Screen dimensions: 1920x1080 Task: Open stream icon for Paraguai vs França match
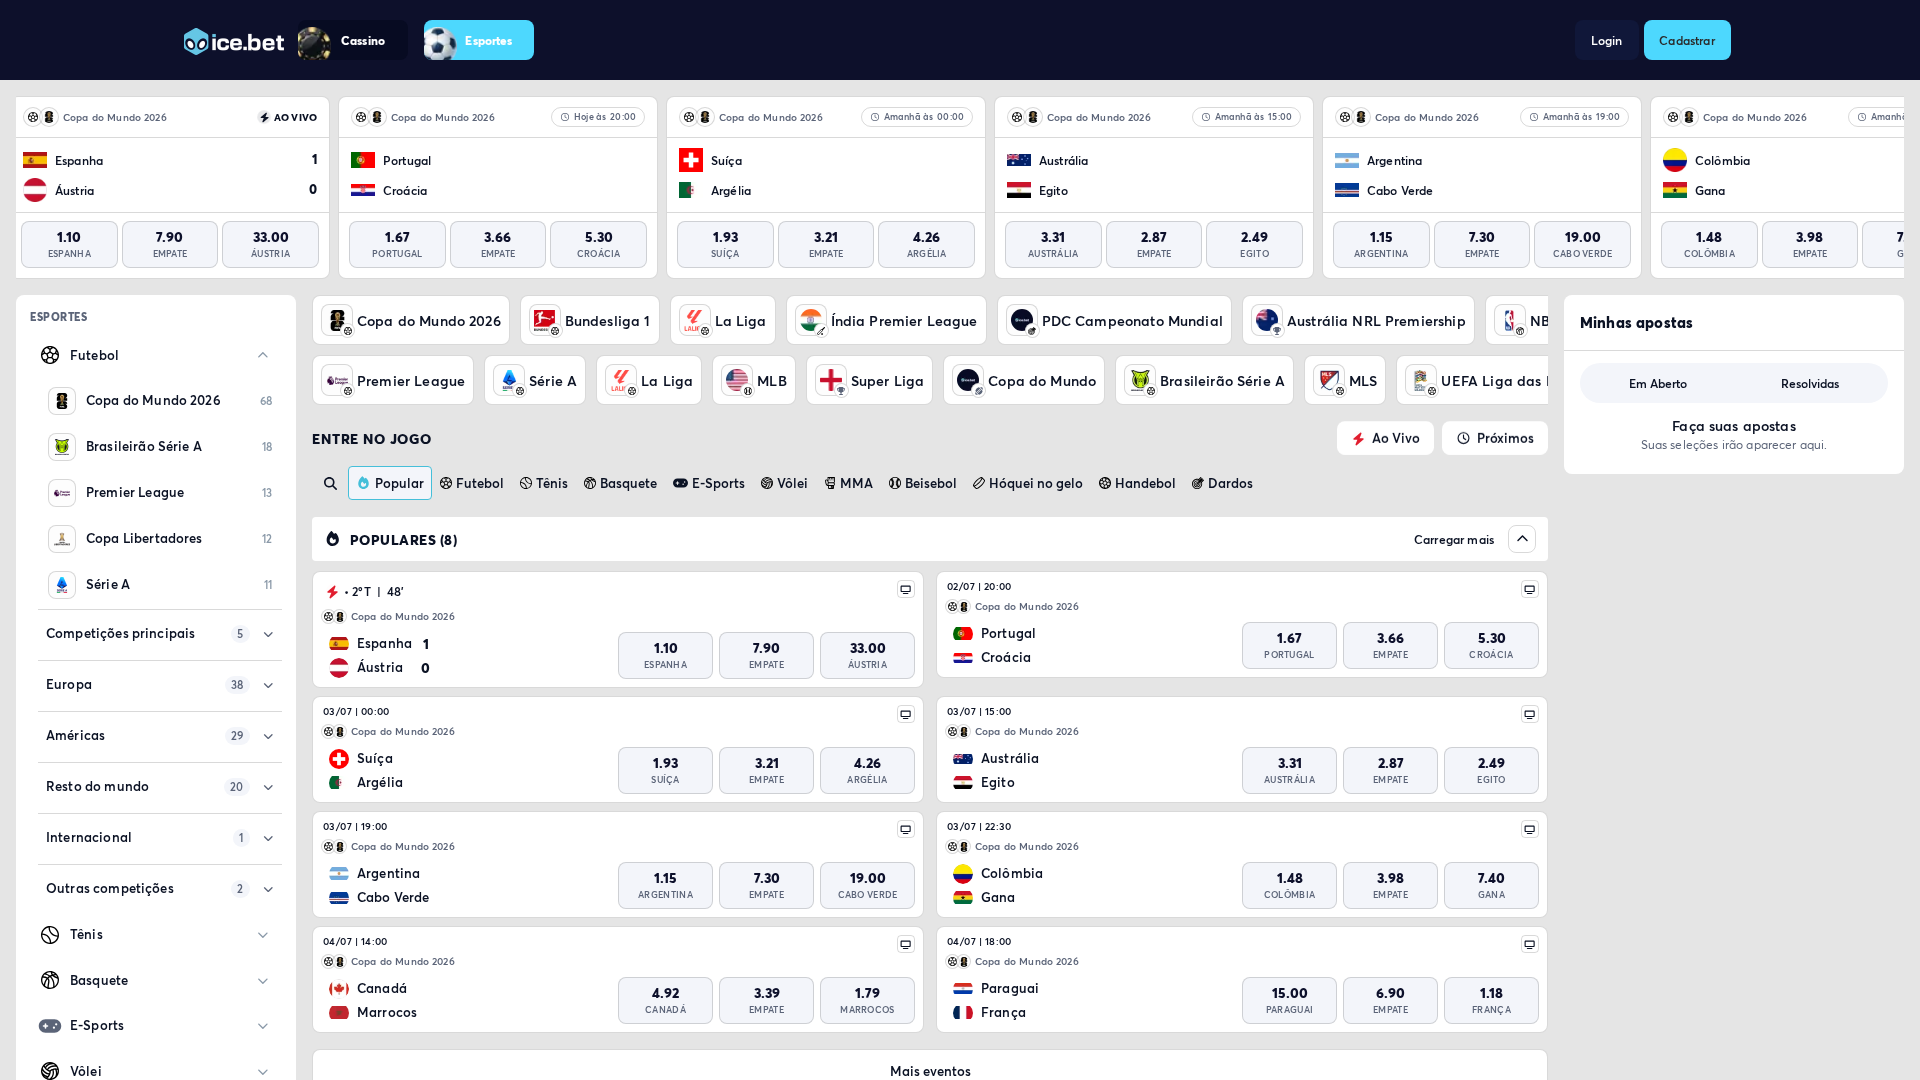pyautogui.click(x=1530, y=945)
